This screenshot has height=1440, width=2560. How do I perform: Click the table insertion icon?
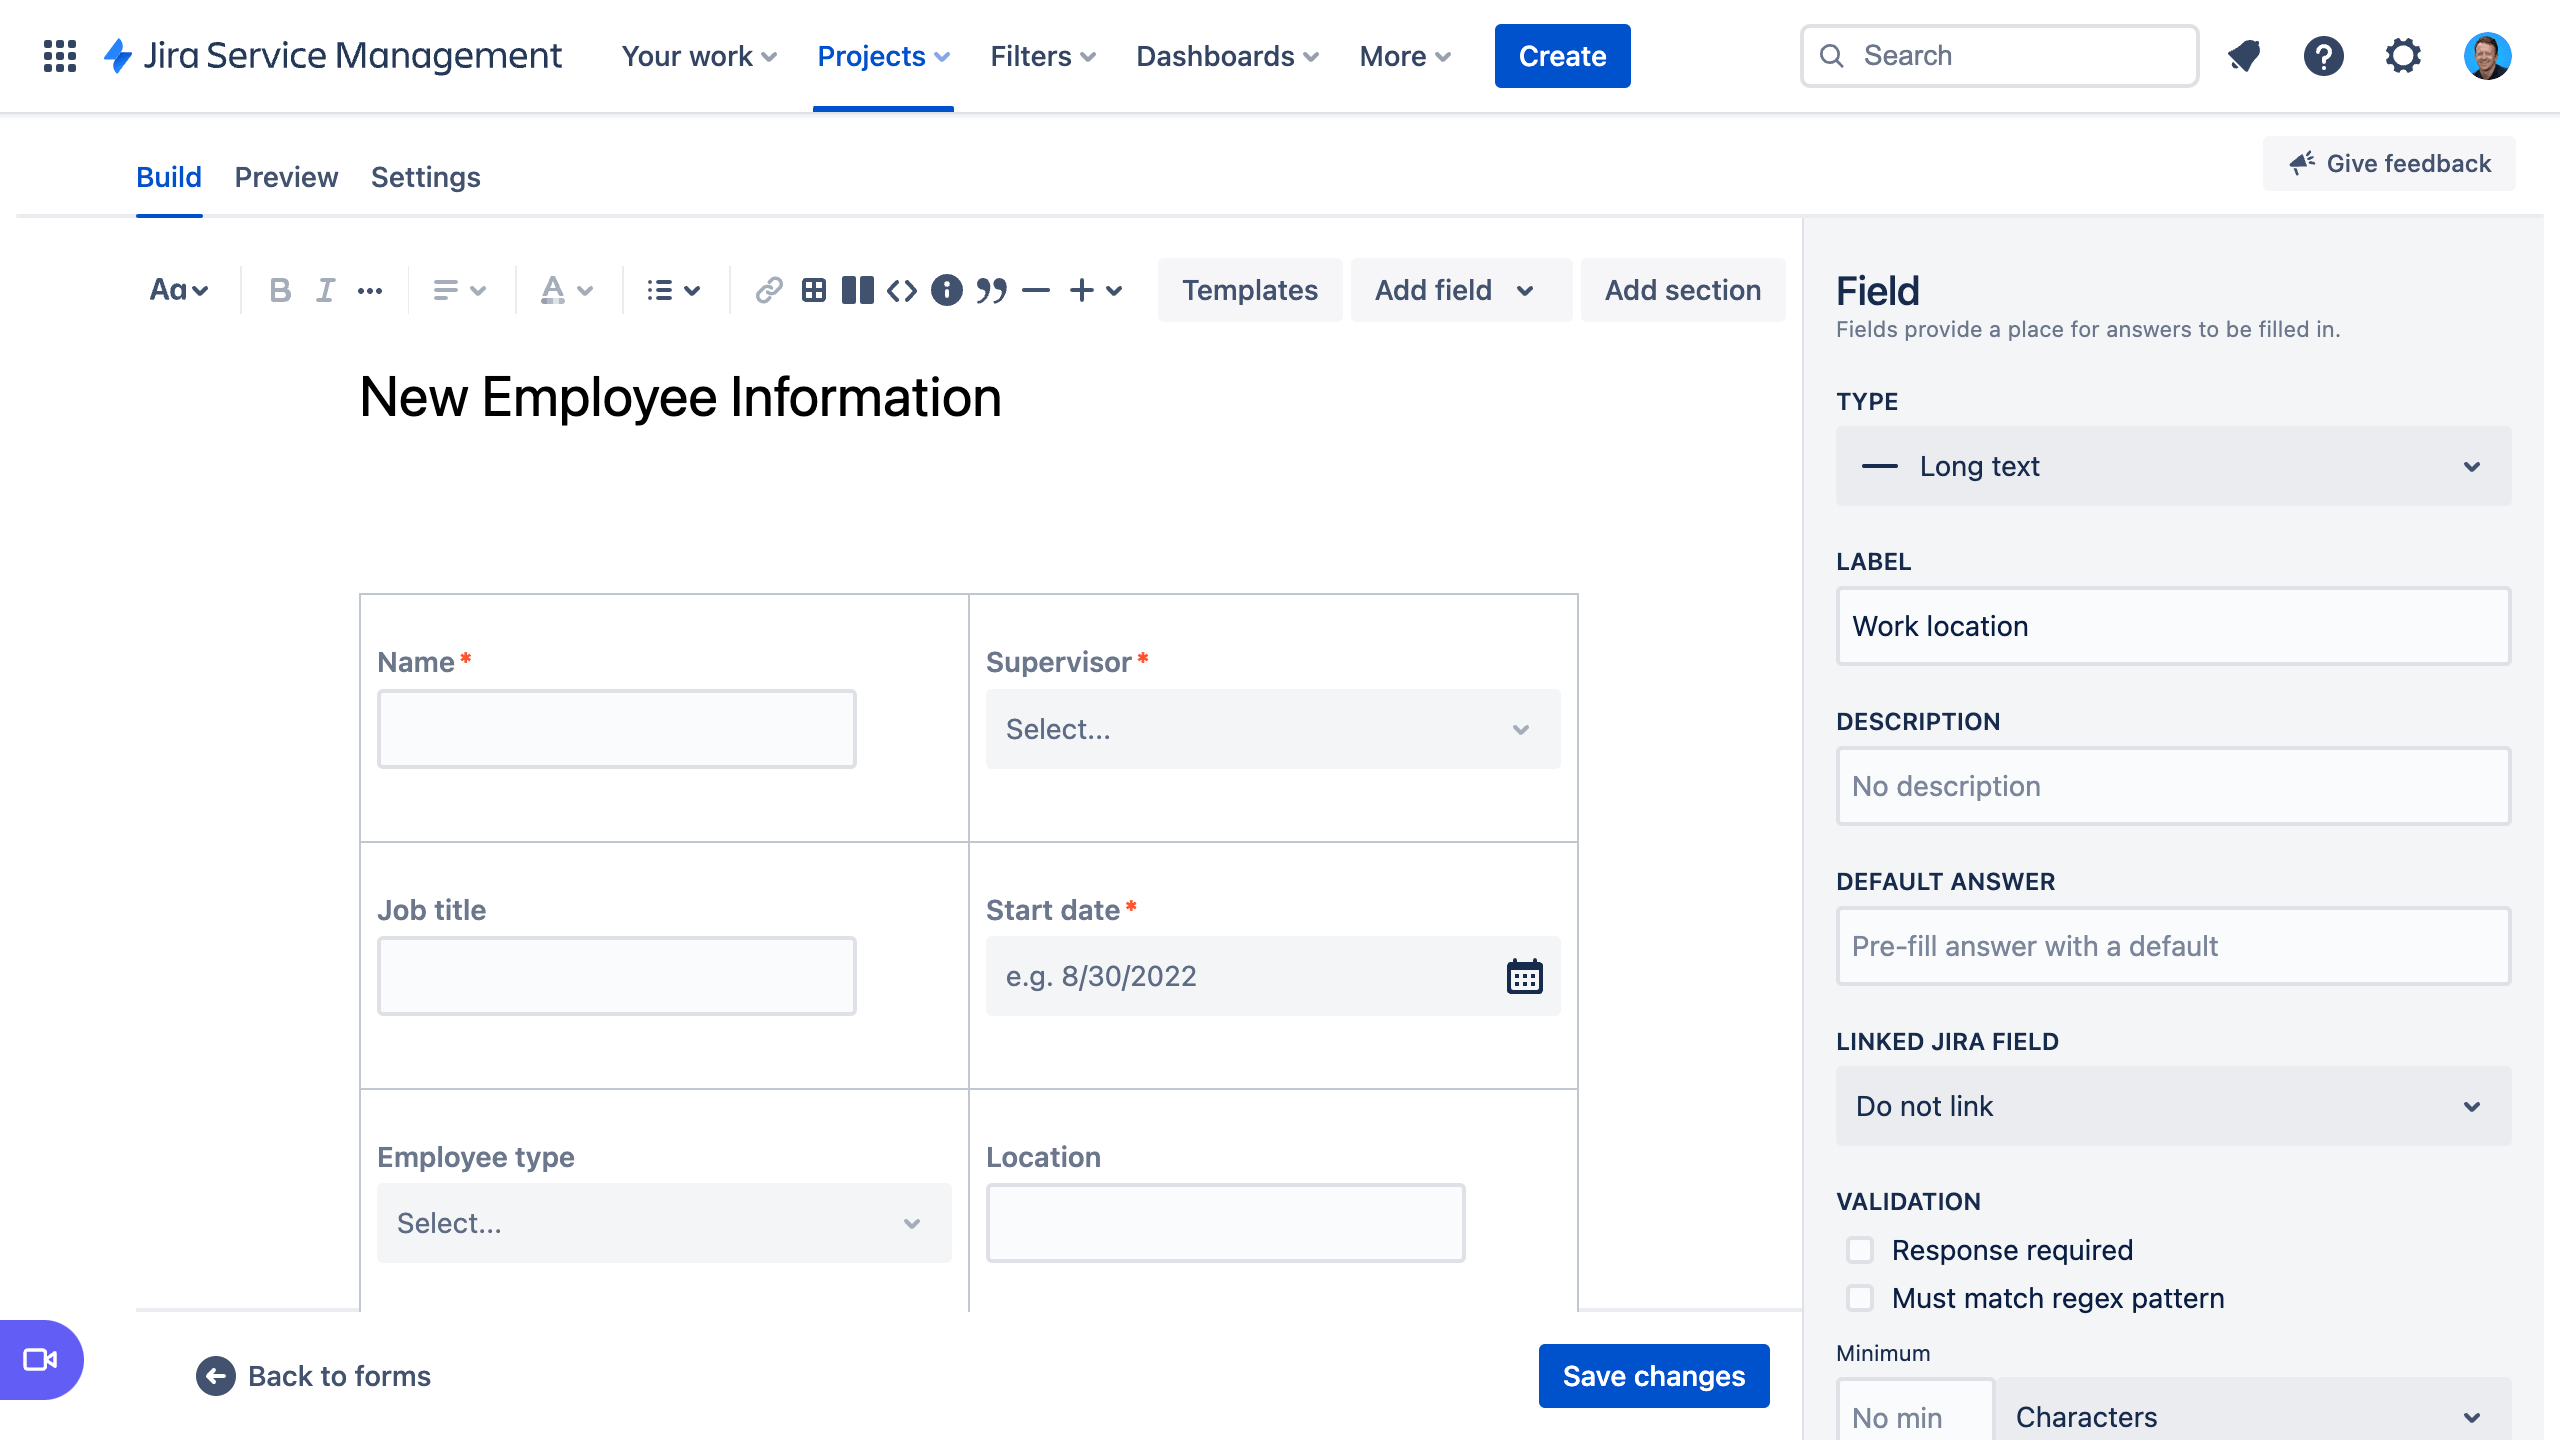812,288
